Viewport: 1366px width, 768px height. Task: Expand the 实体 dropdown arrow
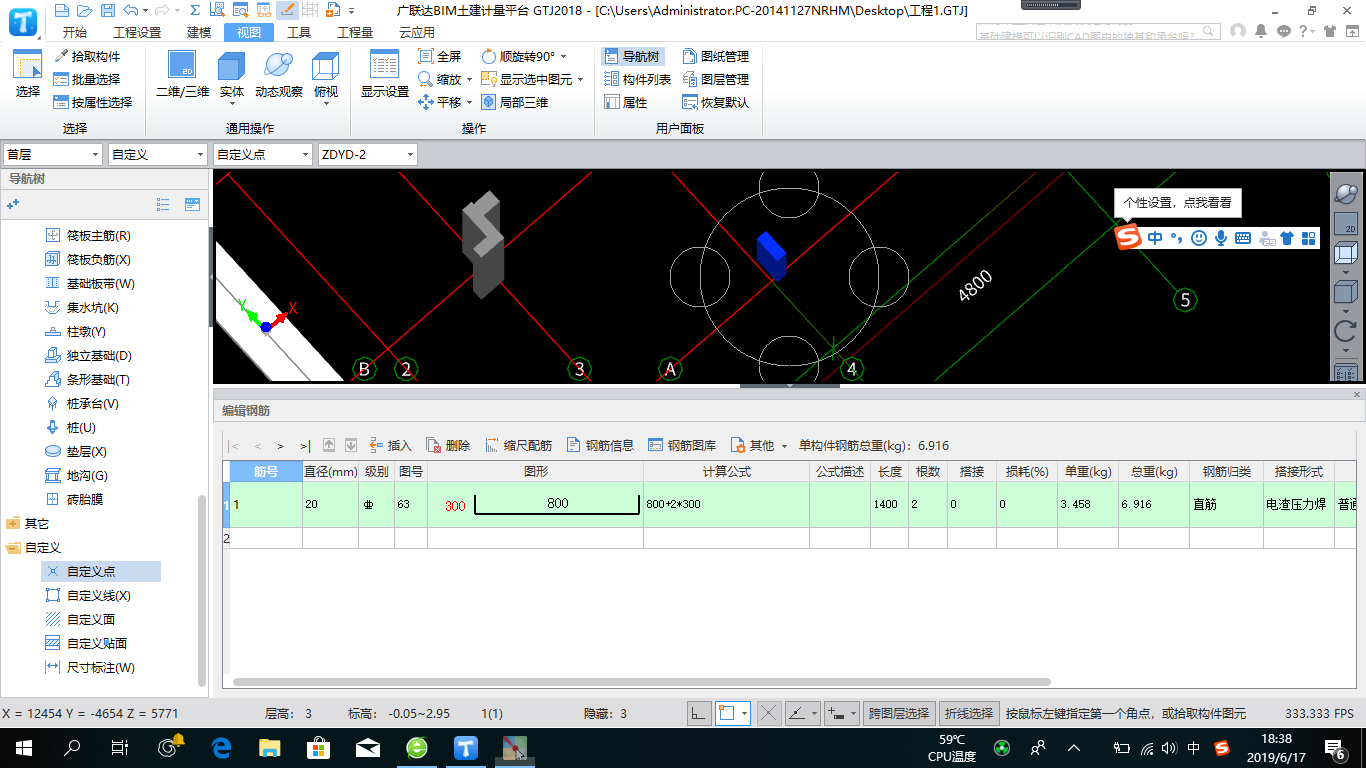pyautogui.click(x=231, y=104)
